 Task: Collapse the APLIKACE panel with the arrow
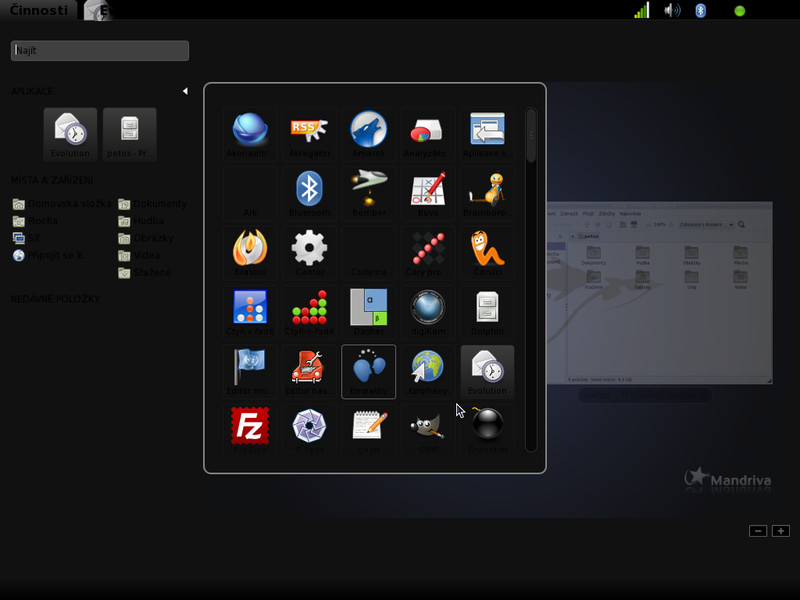[185, 91]
